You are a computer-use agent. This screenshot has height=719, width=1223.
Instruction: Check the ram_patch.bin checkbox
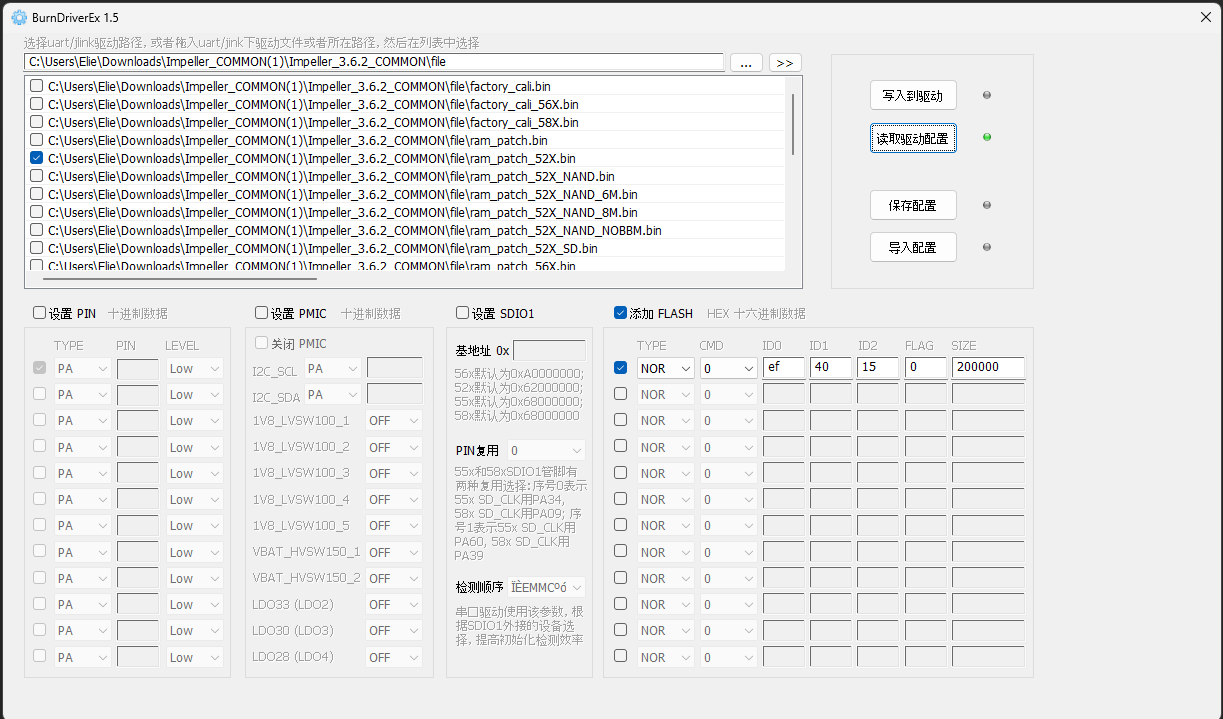tap(37, 140)
